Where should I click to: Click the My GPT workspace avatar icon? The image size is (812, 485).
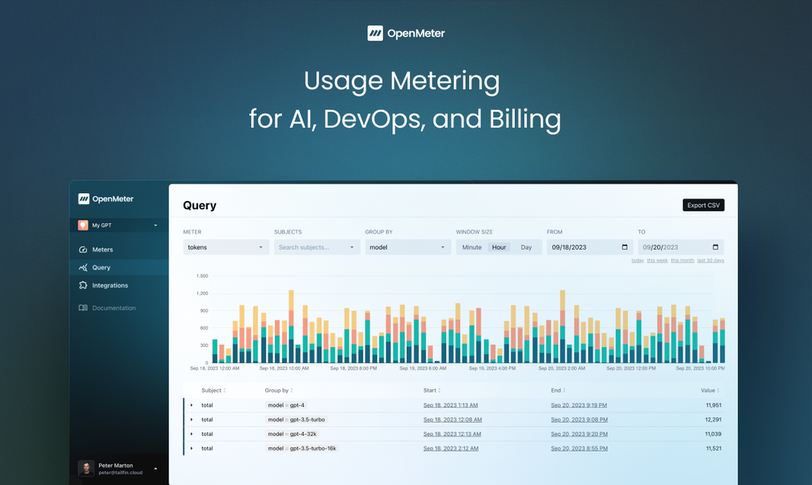click(83, 225)
